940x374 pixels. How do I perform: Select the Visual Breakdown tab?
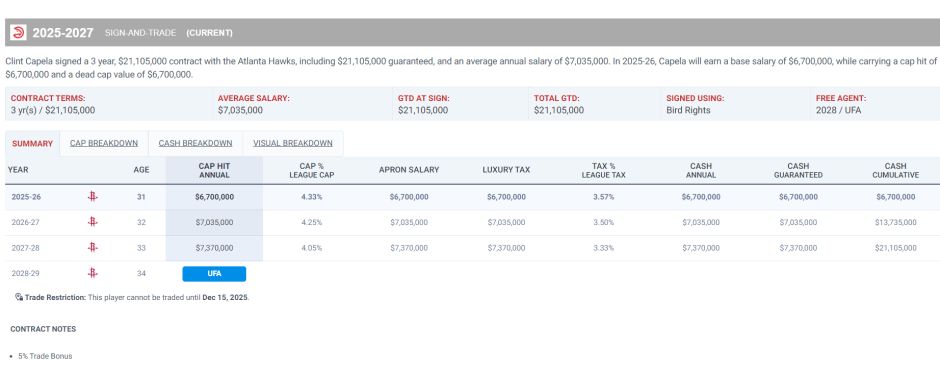click(x=293, y=143)
